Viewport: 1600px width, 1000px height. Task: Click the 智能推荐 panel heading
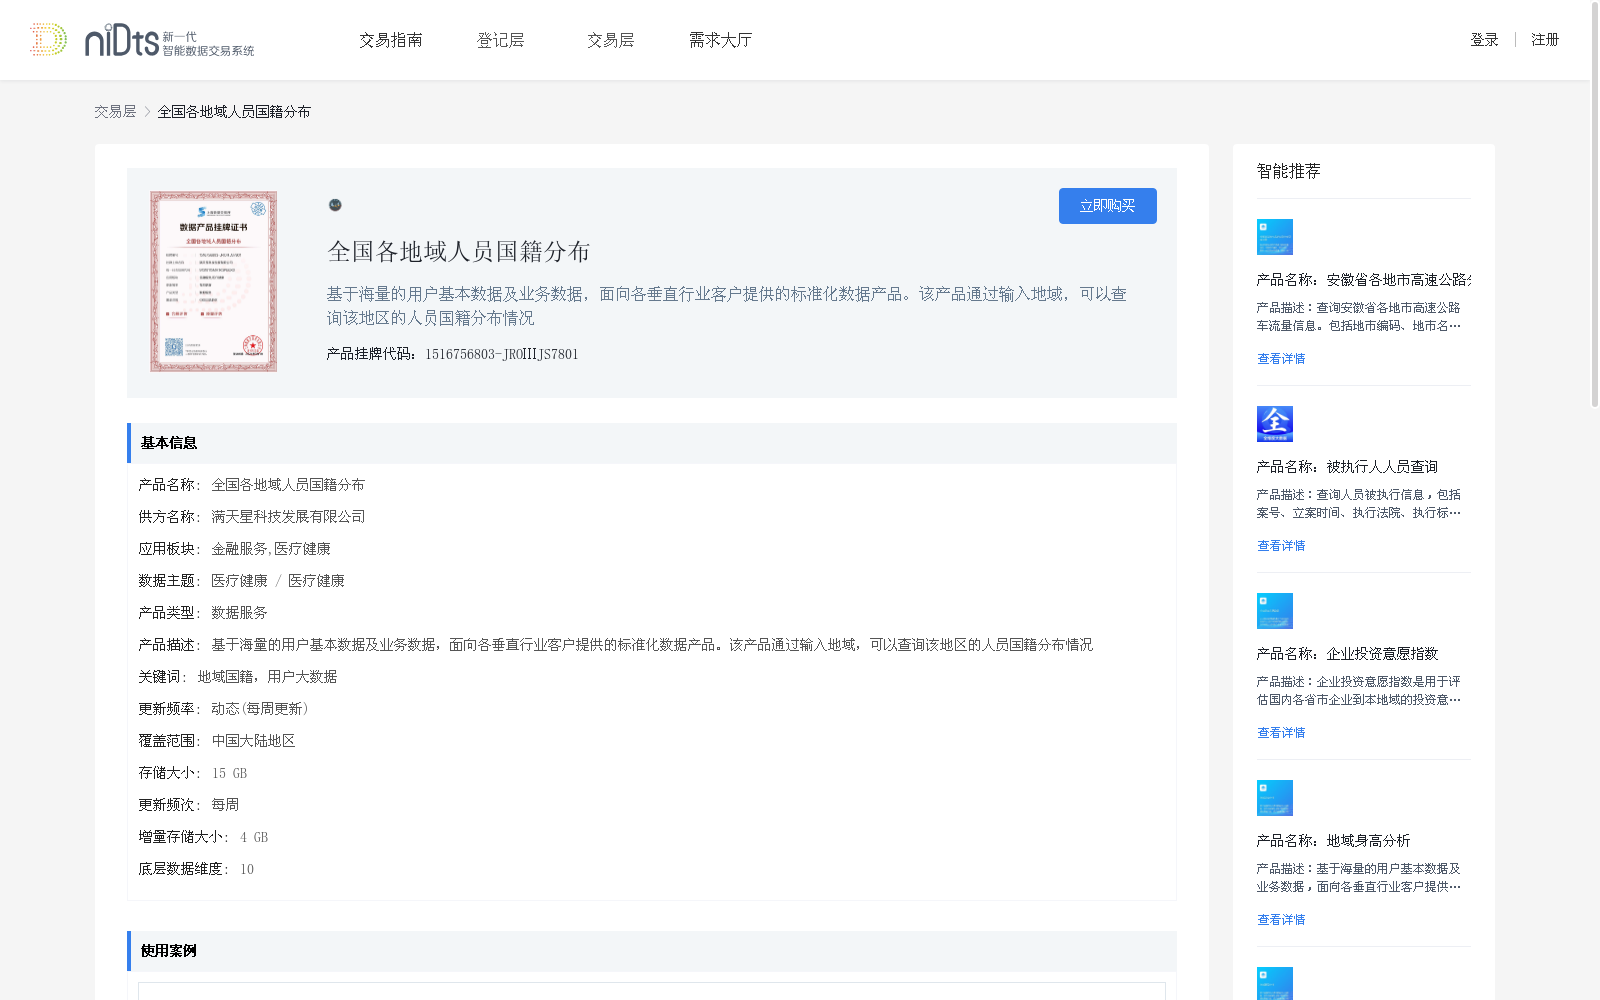click(1288, 171)
